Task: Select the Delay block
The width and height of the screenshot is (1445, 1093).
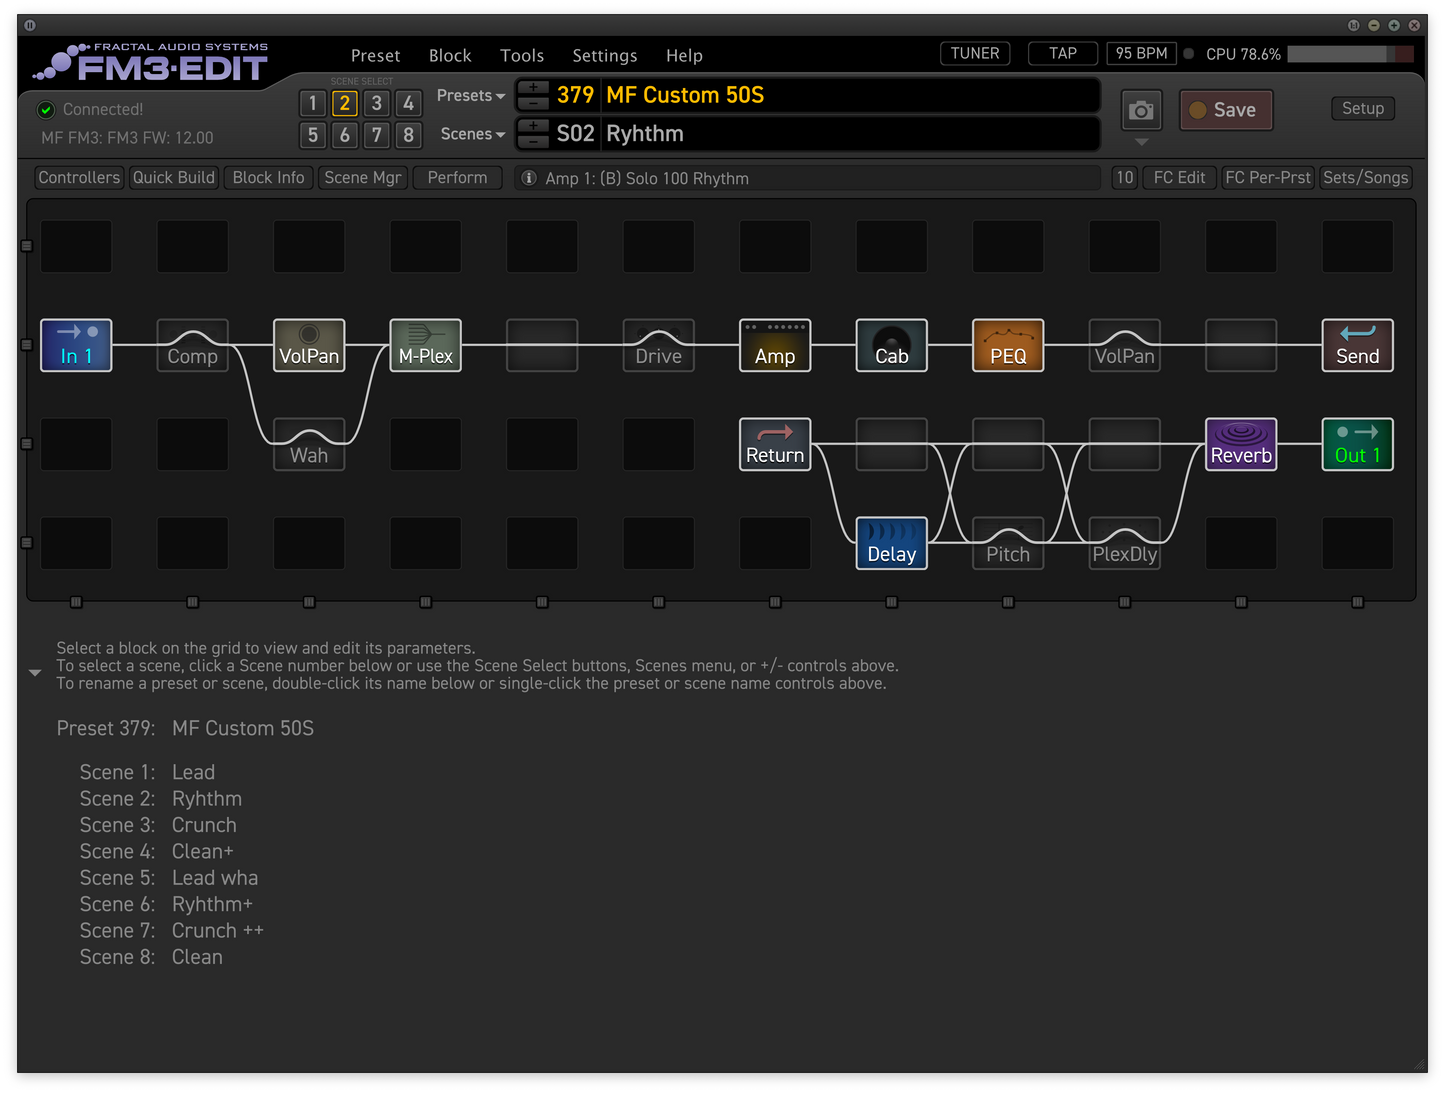Action: point(892,543)
